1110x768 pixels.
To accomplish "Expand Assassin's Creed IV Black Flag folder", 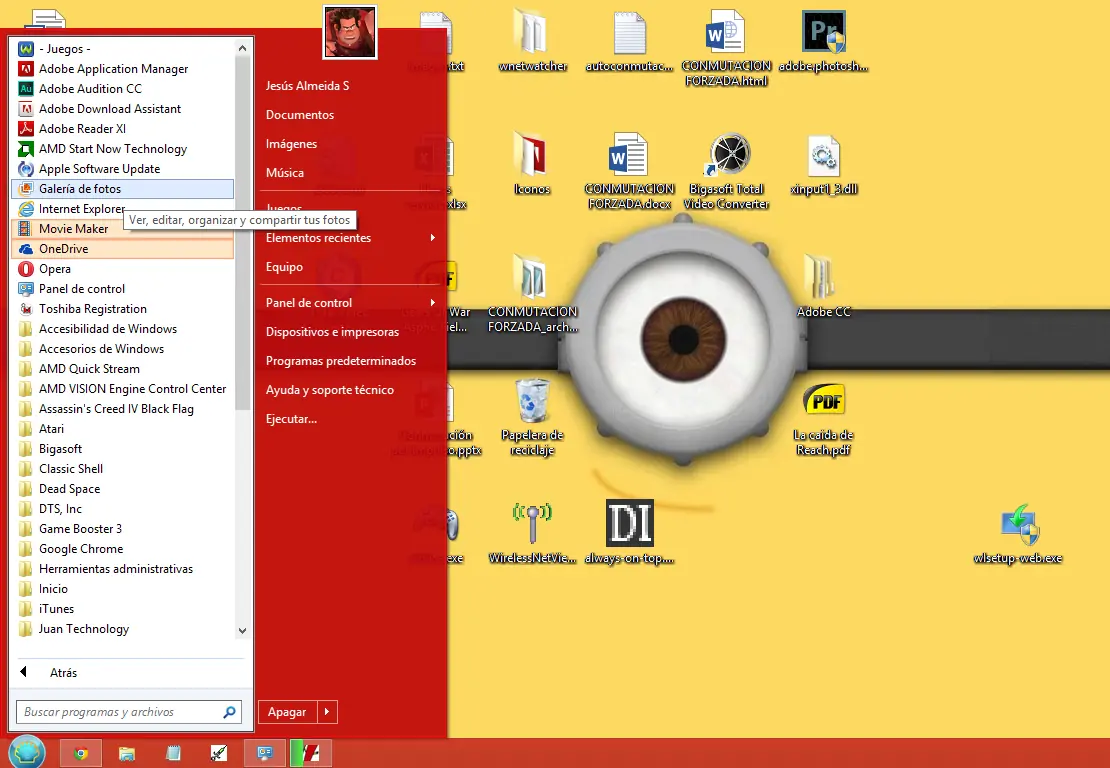I will pos(122,409).
